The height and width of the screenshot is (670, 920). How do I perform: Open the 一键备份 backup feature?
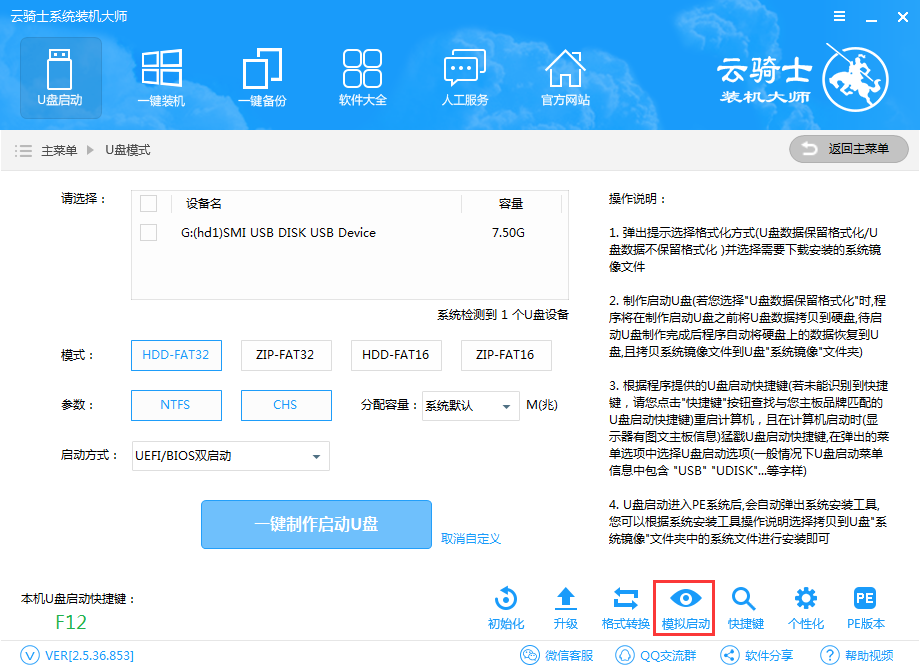pyautogui.click(x=262, y=77)
